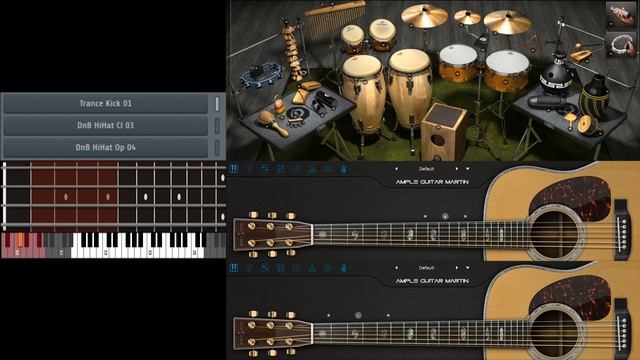Open horizontal-lines icon in upper guitar toolbar
640x360 pixels.
click(265, 169)
